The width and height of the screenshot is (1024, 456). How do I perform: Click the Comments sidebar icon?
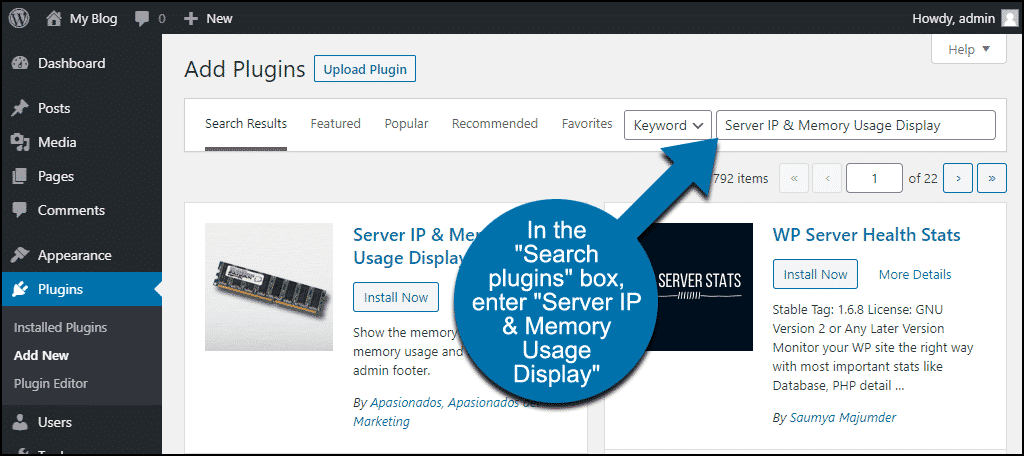[x=20, y=210]
